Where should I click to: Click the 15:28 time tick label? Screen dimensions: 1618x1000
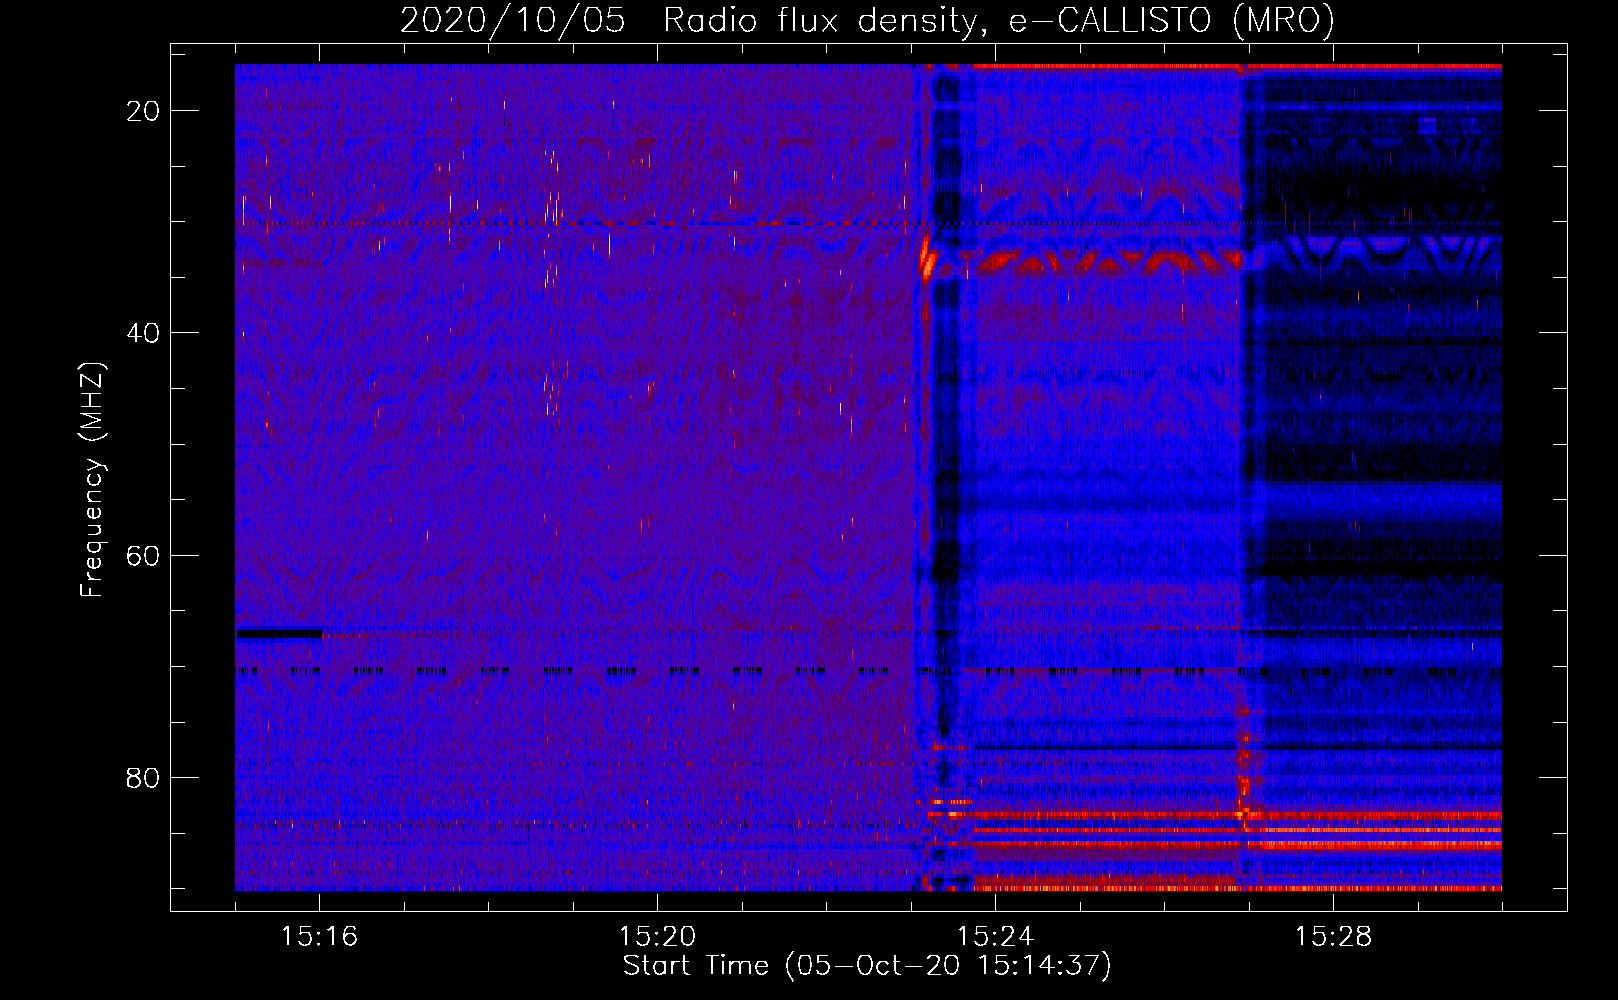pos(1333,937)
